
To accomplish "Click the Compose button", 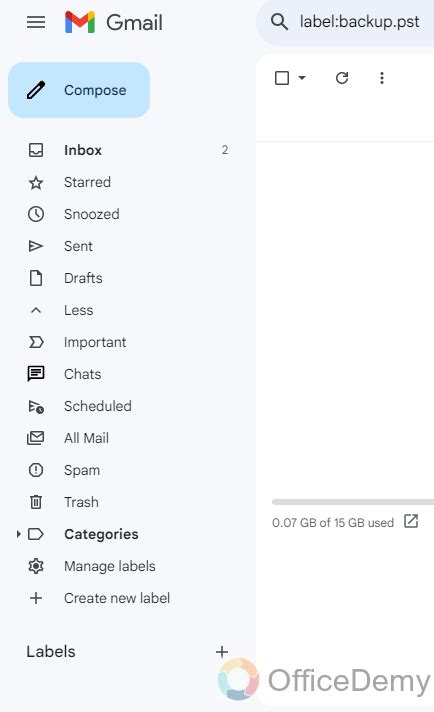I will tap(79, 90).
